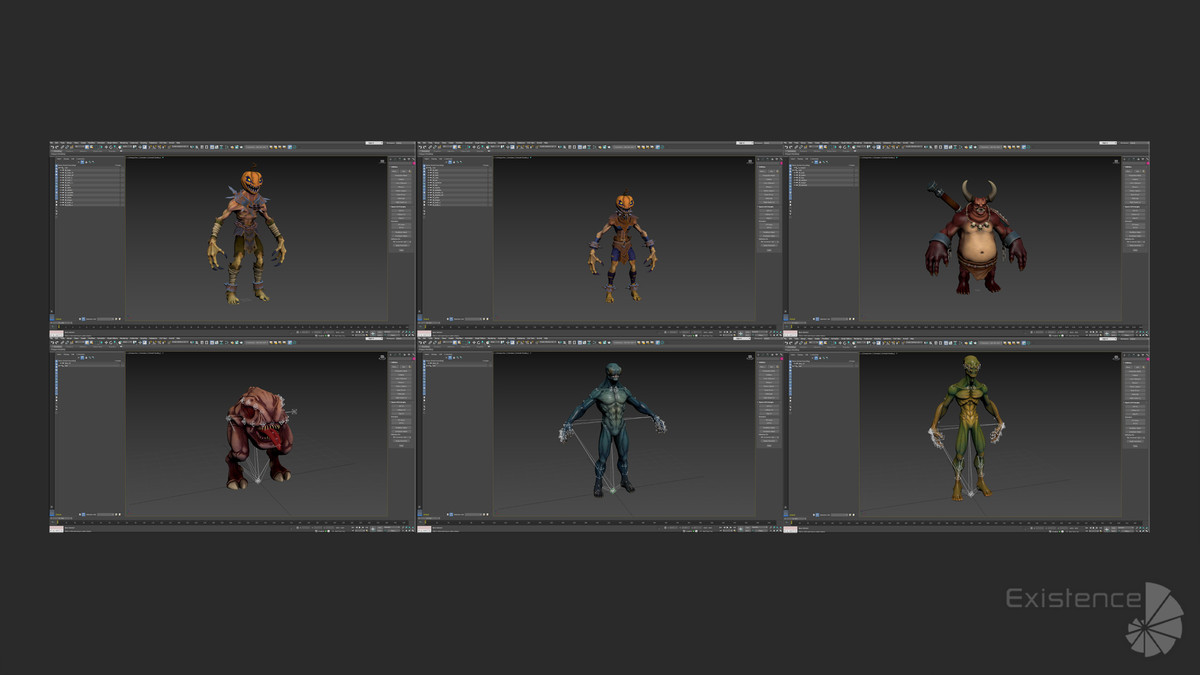The height and width of the screenshot is (675, 1200).
Task: Open the Reference Coordinate System dropdown
Action: click(125, 147)
